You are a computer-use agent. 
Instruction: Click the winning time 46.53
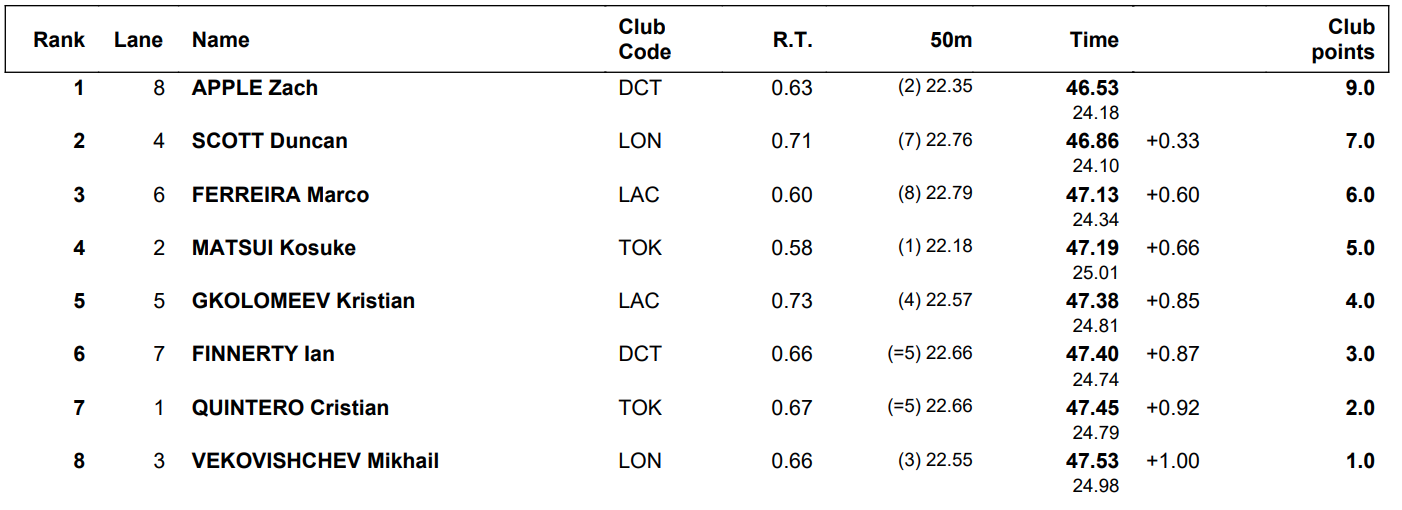(x=1093, y=88)
